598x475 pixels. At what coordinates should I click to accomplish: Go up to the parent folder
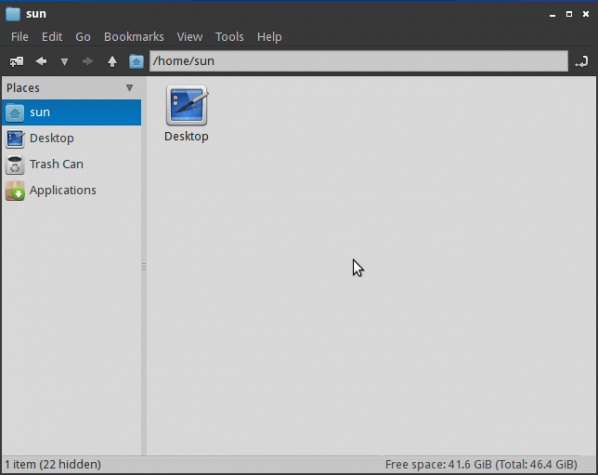pos(112,61)
